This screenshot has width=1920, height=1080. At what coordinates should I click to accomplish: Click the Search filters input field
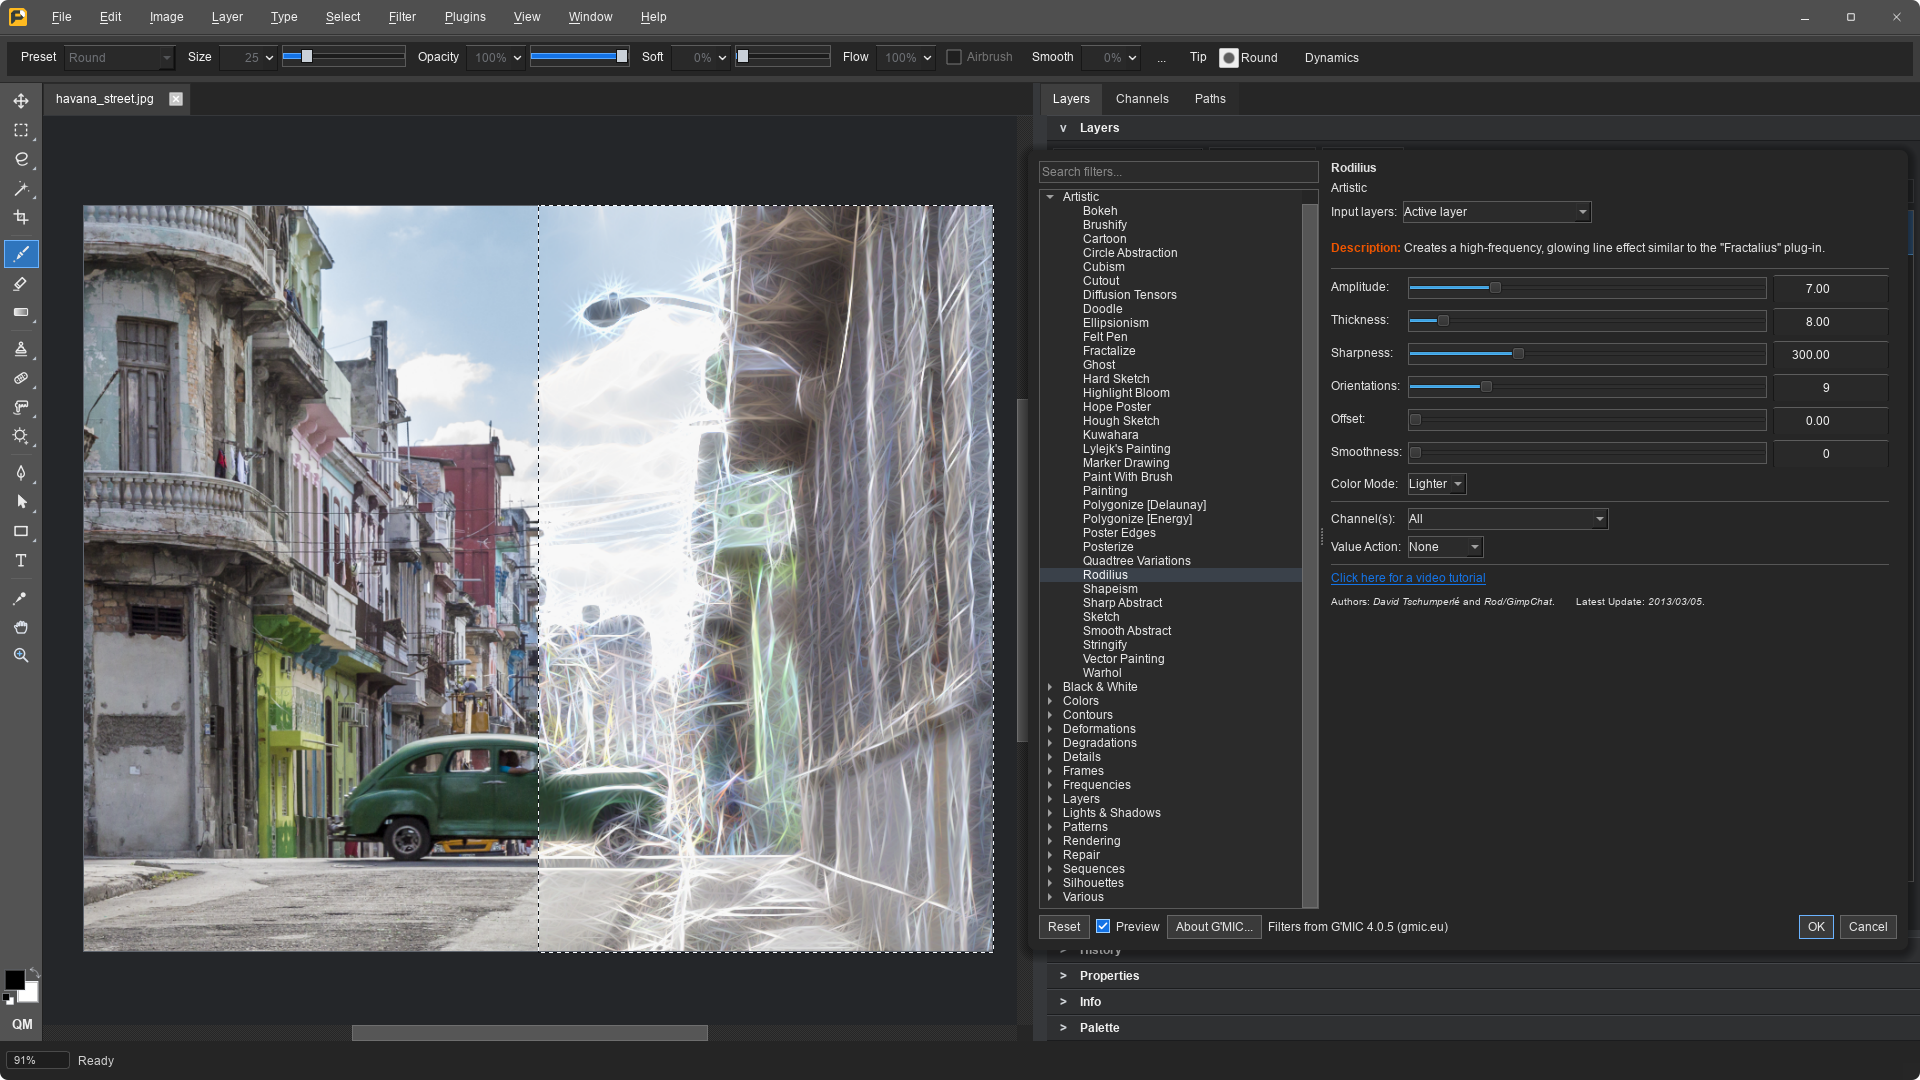pyautogui.click(x=1178, y=172)
